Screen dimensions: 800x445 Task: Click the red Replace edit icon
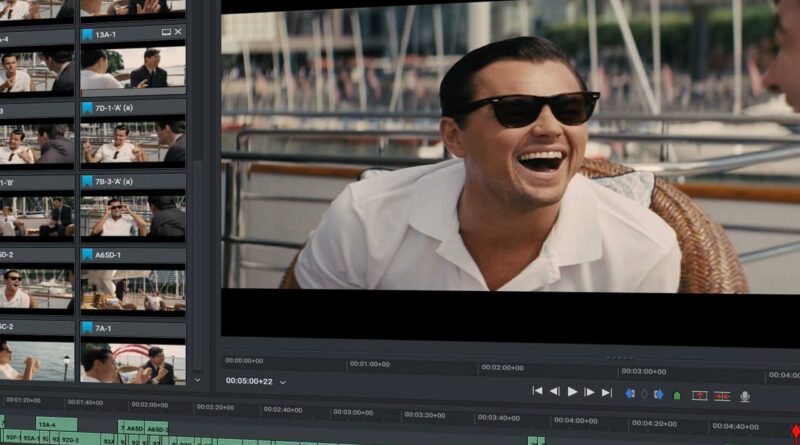[x=699, y=395]
